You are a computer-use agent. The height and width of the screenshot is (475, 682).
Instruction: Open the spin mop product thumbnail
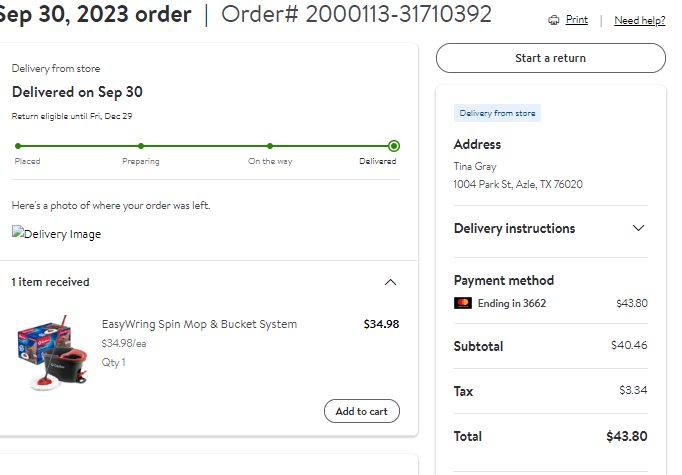[x=53, y=353]
